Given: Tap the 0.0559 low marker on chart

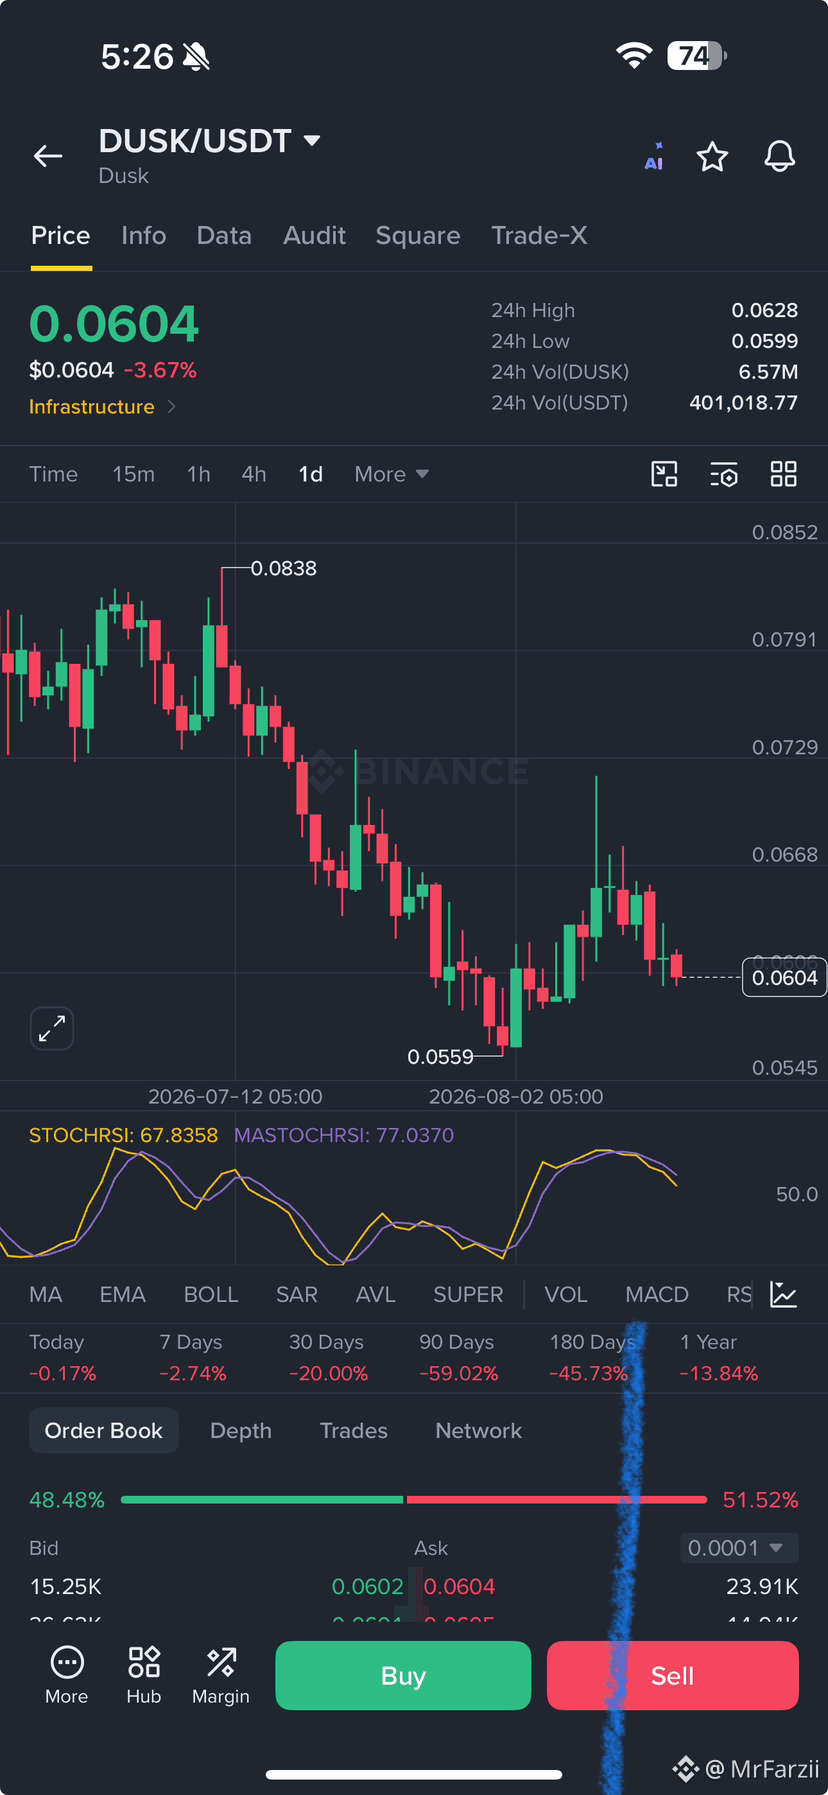Looking at the screenshot, I should pos(440,1057).
